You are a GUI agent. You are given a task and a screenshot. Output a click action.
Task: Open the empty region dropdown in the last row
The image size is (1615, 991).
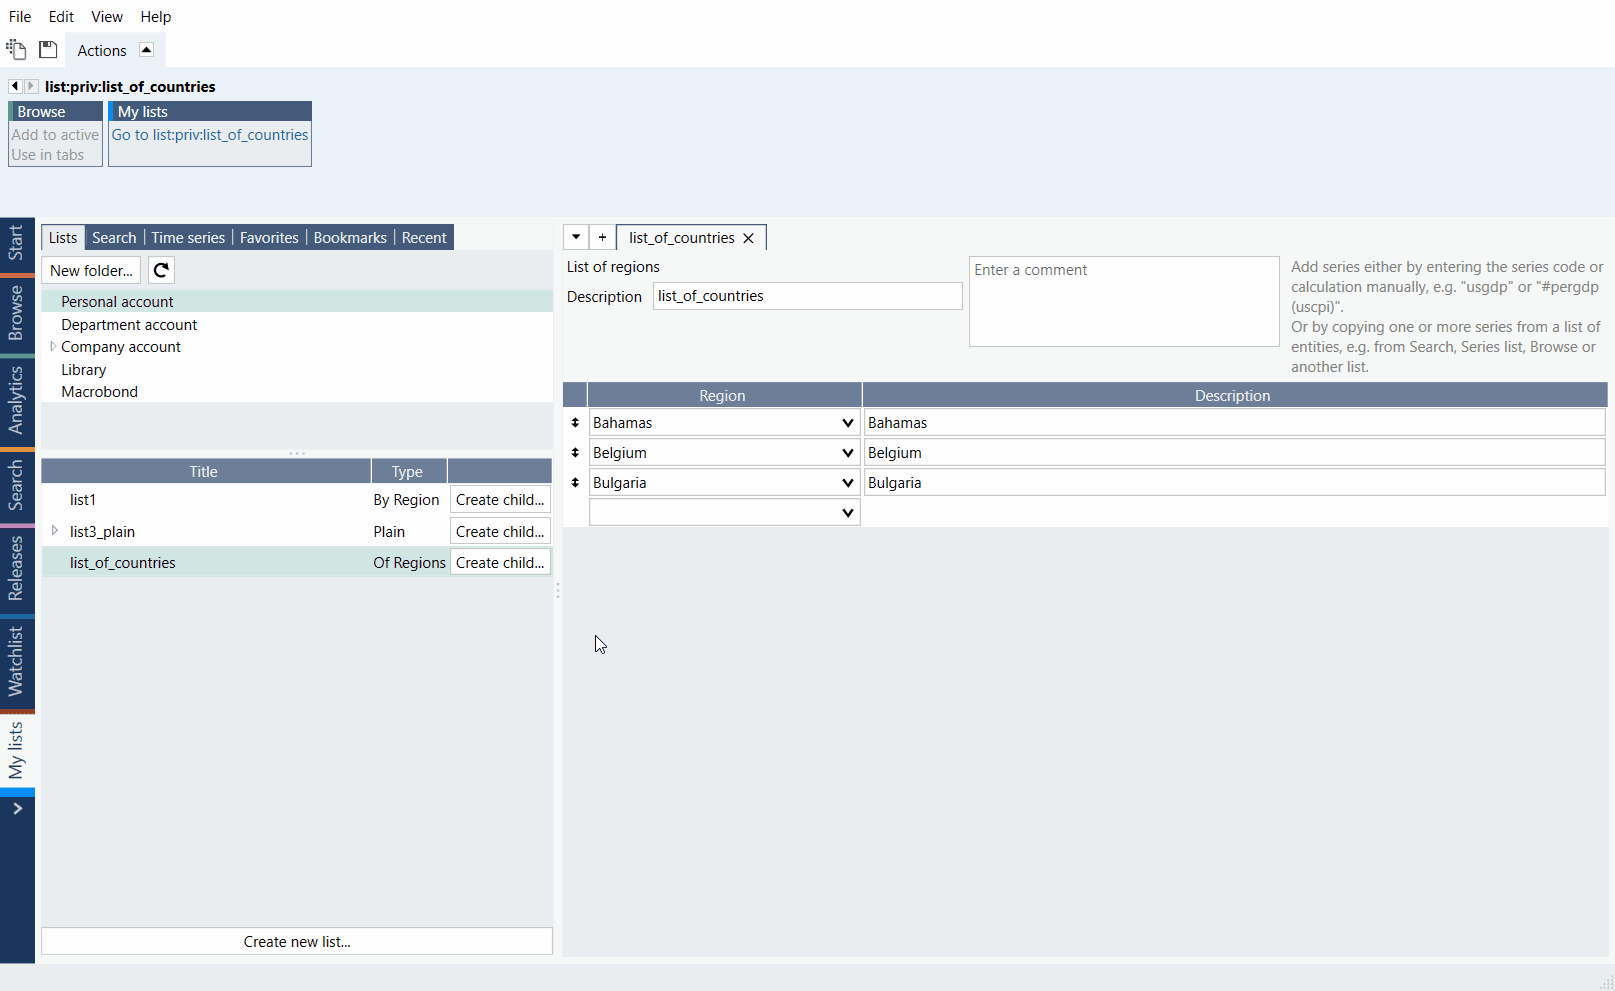pos(847,513)
